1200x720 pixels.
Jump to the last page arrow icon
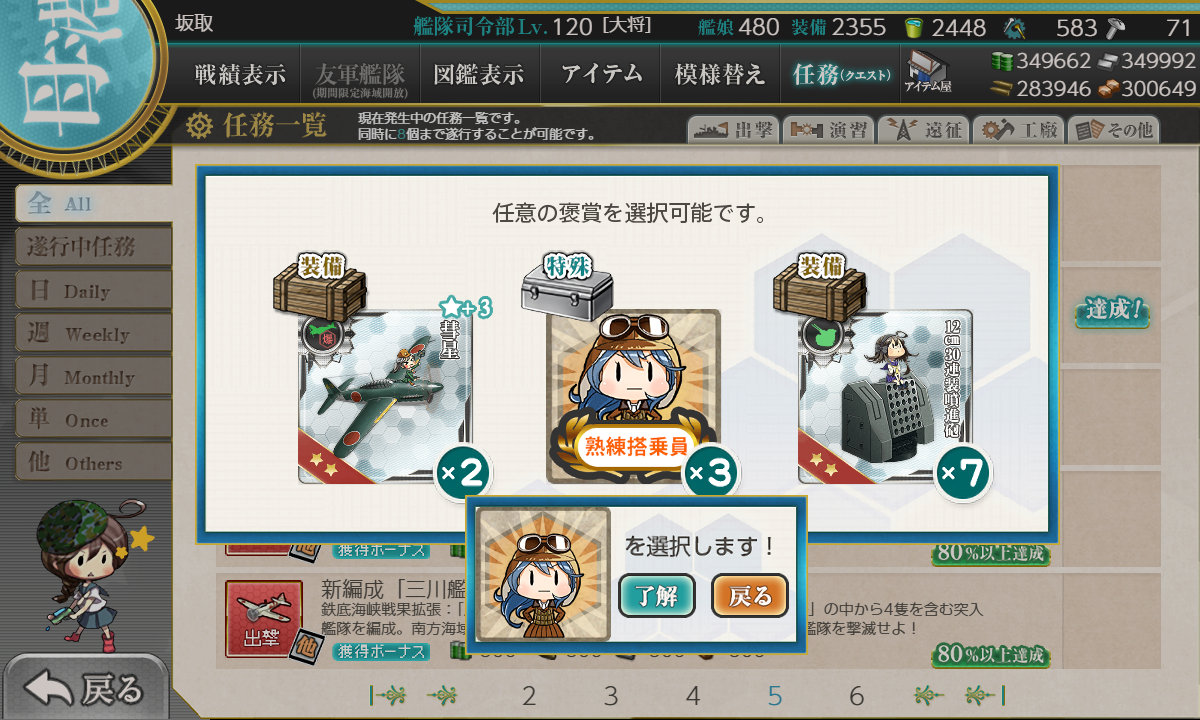985,696
